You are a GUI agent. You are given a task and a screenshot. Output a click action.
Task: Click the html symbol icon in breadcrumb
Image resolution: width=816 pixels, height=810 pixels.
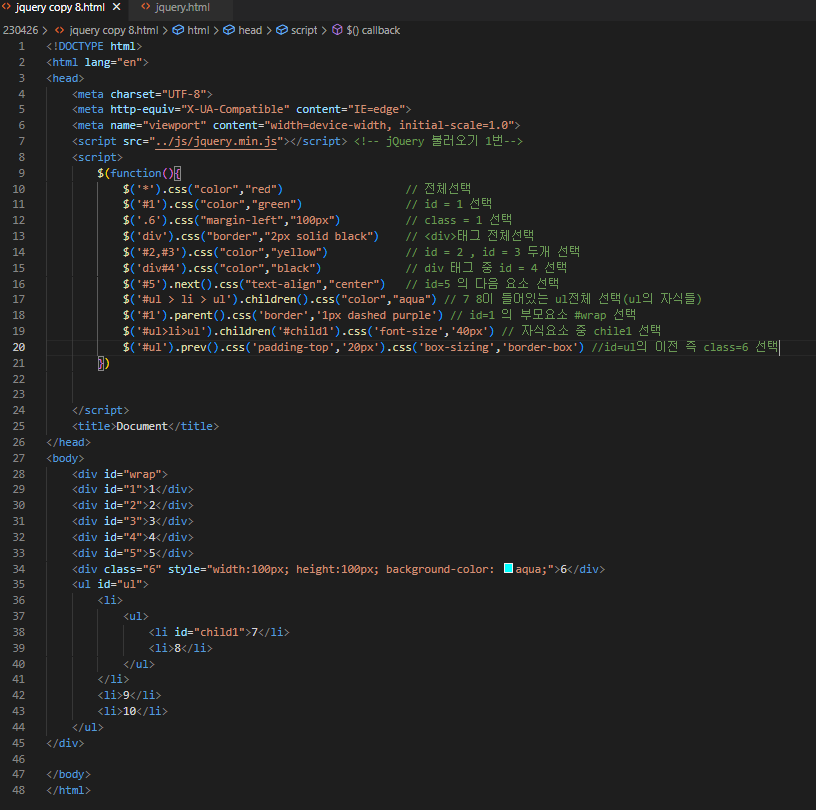tap(178, 30)
